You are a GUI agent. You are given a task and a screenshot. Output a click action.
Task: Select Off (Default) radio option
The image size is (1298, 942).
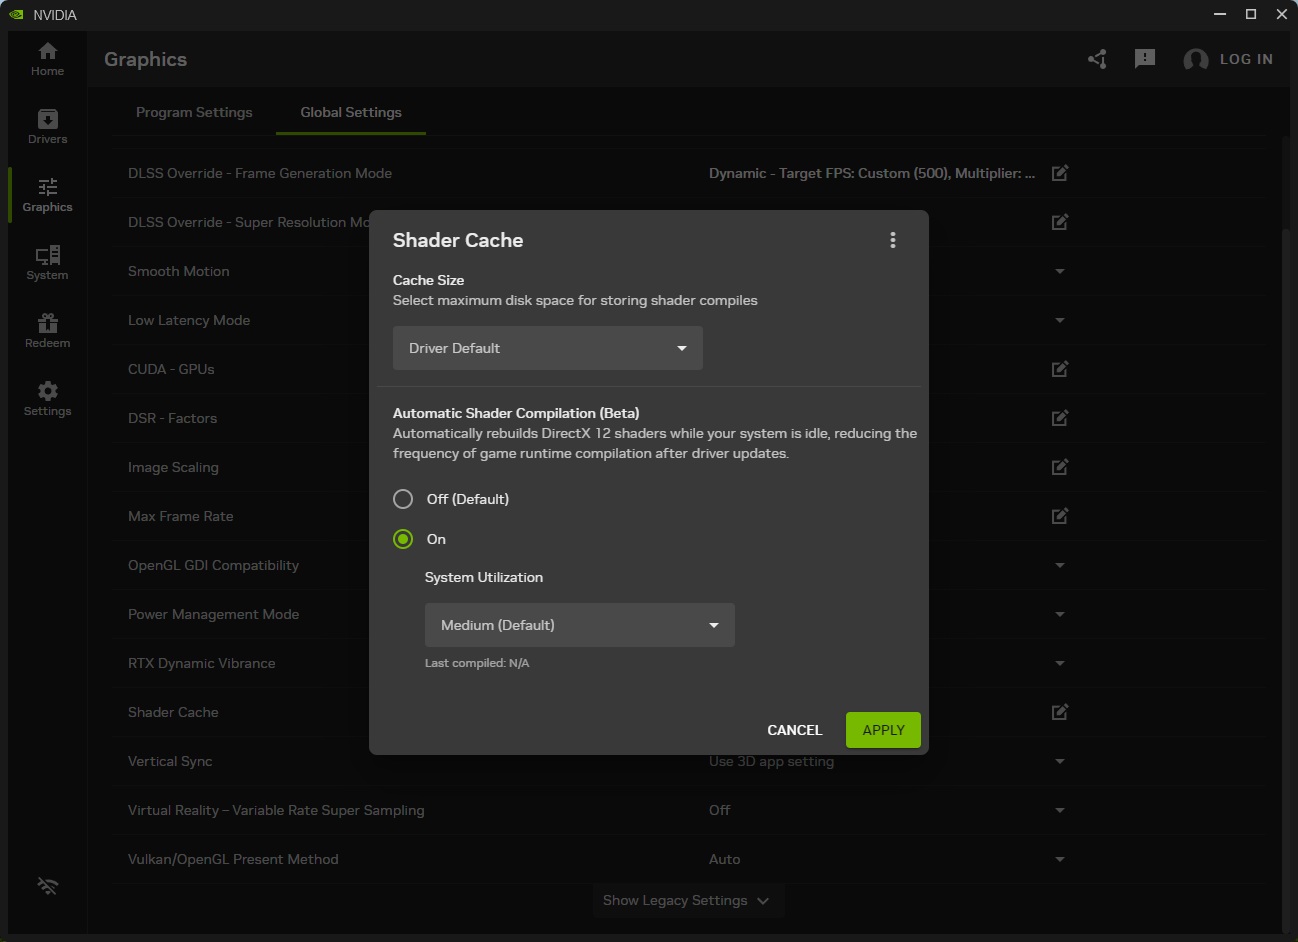click(403, 499)
